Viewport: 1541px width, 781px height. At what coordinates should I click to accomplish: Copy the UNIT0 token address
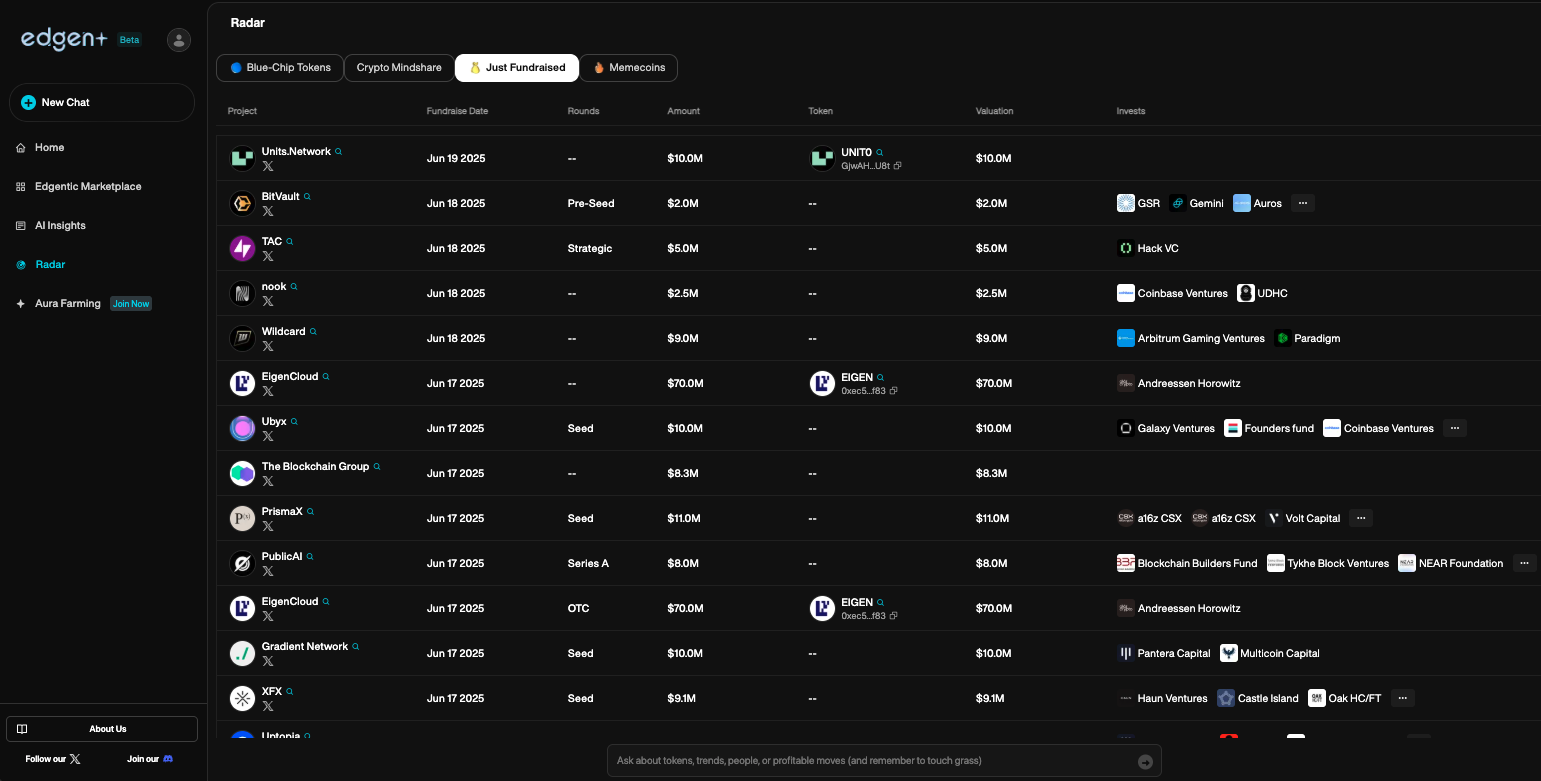[897, 166]
